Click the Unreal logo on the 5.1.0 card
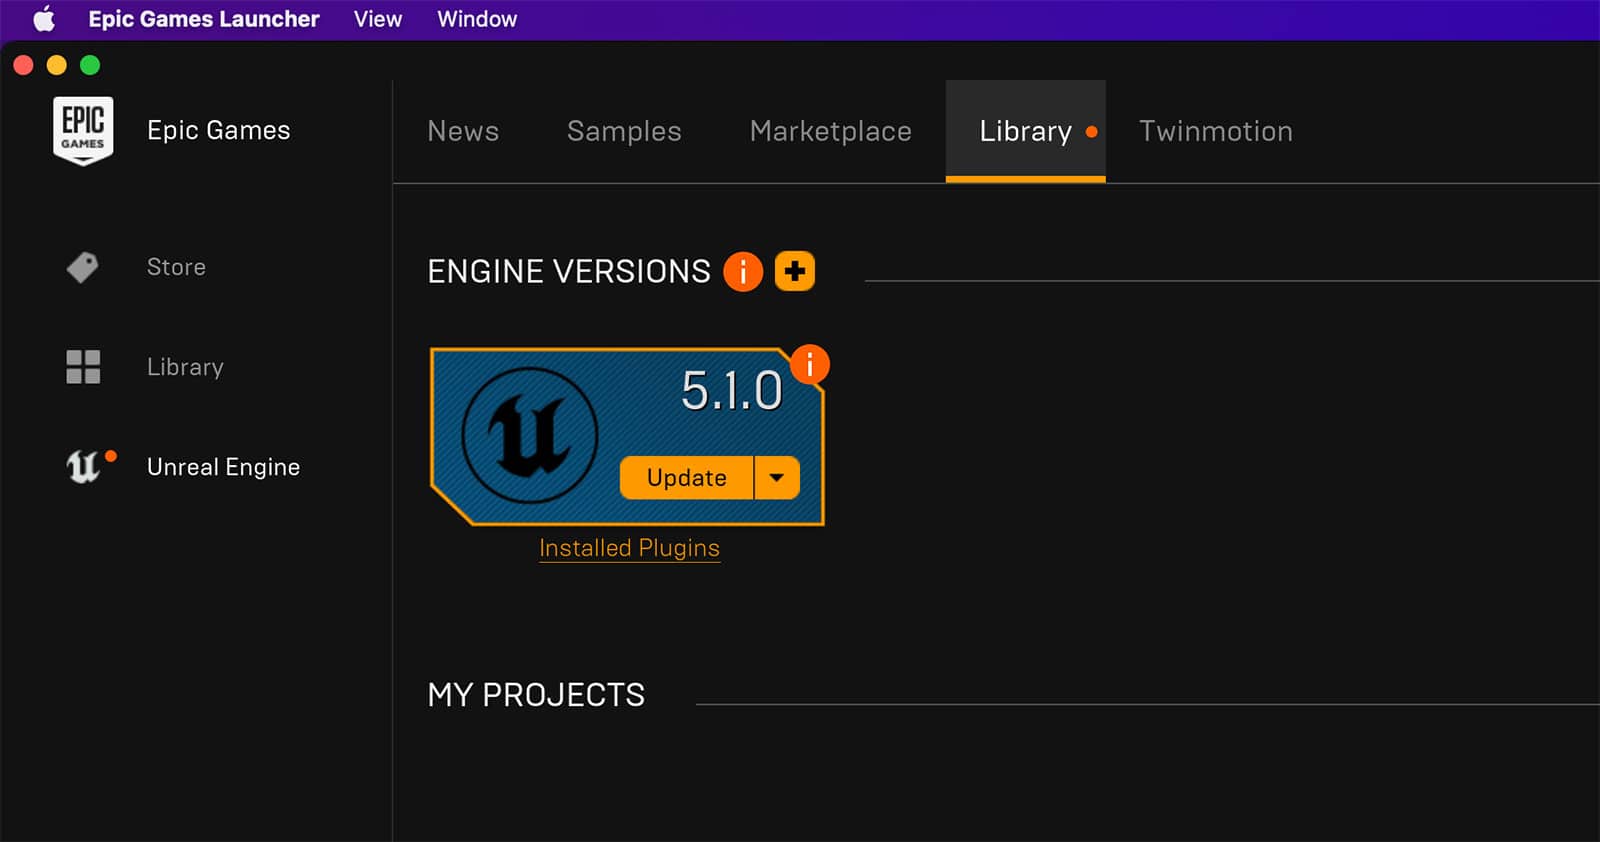1600x842 pixels. pyautogui.click(x=530, y=435)
